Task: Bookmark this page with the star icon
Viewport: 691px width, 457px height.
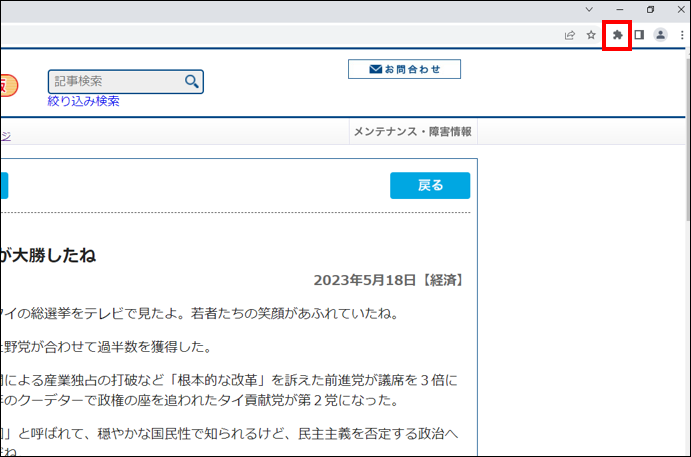Action: (x=591, y=35)
